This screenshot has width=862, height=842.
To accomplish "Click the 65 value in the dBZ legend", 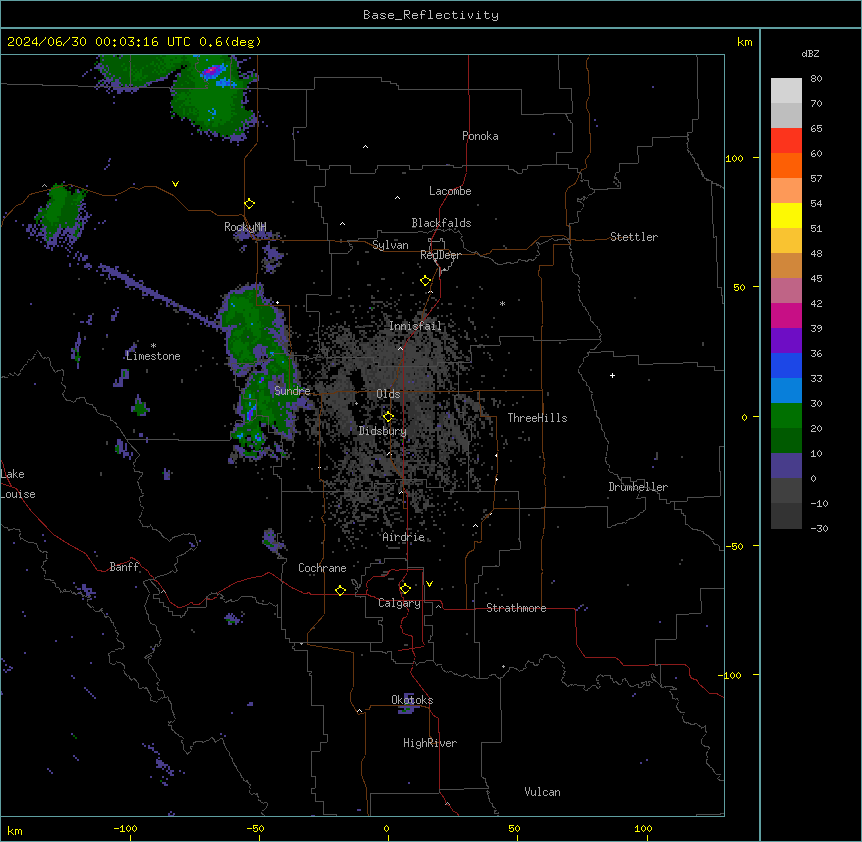I will coord(816,129).
